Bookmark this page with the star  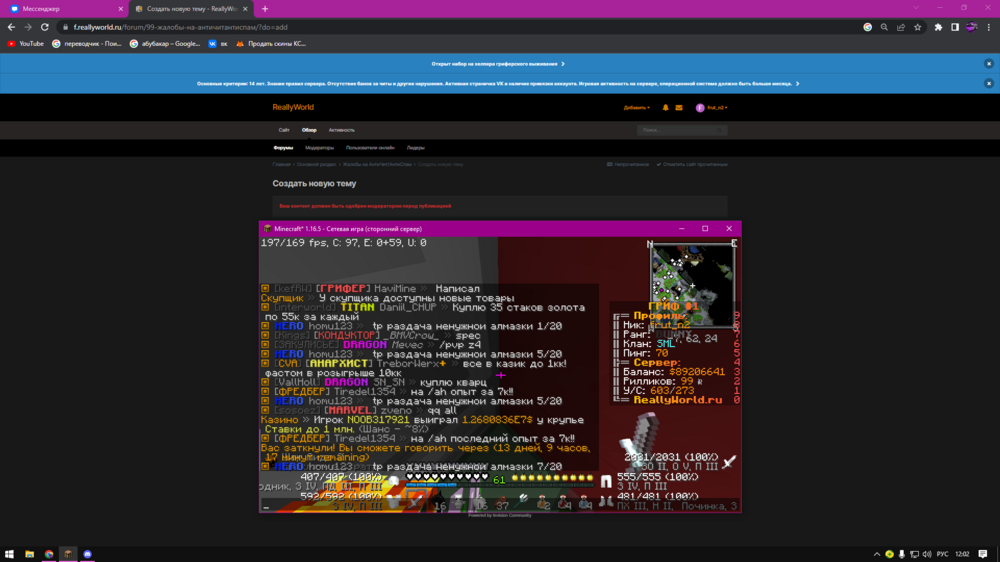pyautogui.click(x=917, y=27)
